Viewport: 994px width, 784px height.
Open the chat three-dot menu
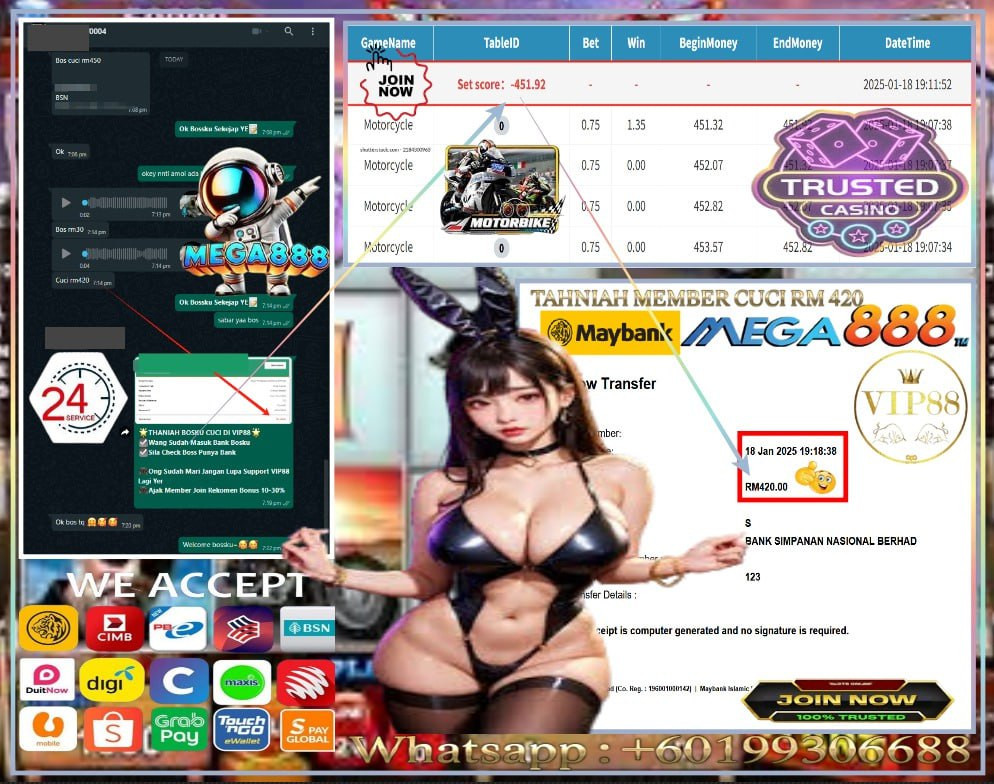pyautogui.click(x=313, y=31)
